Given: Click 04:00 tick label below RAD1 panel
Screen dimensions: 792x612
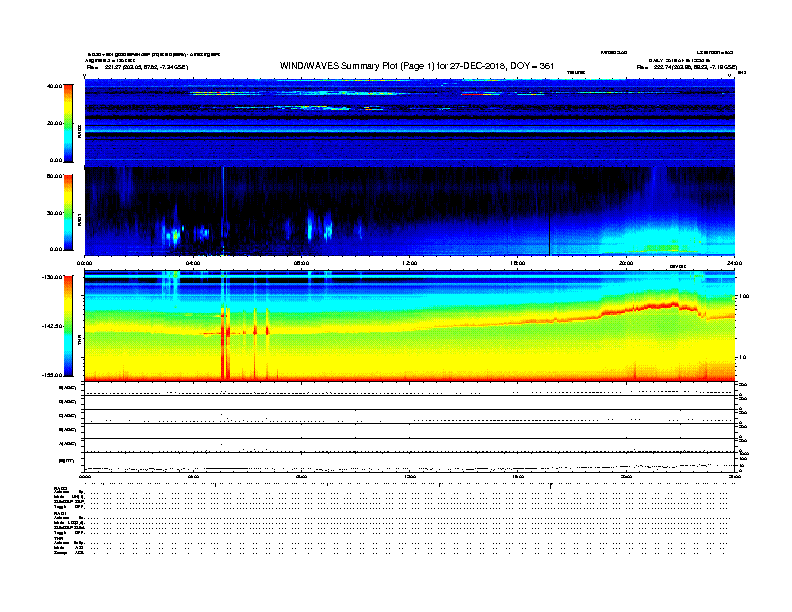Looking at the screenshot, I should [x=193, y=263].
